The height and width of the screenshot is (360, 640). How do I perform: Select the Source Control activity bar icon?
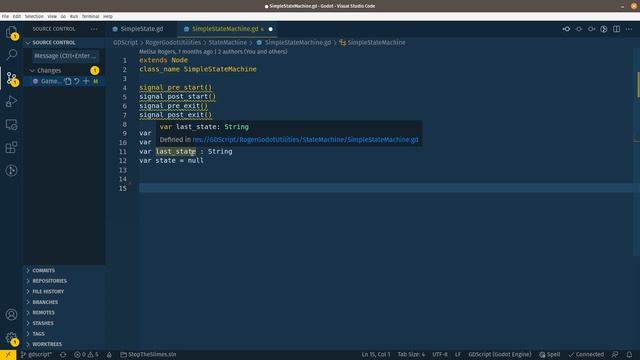[x=11, y=78]
